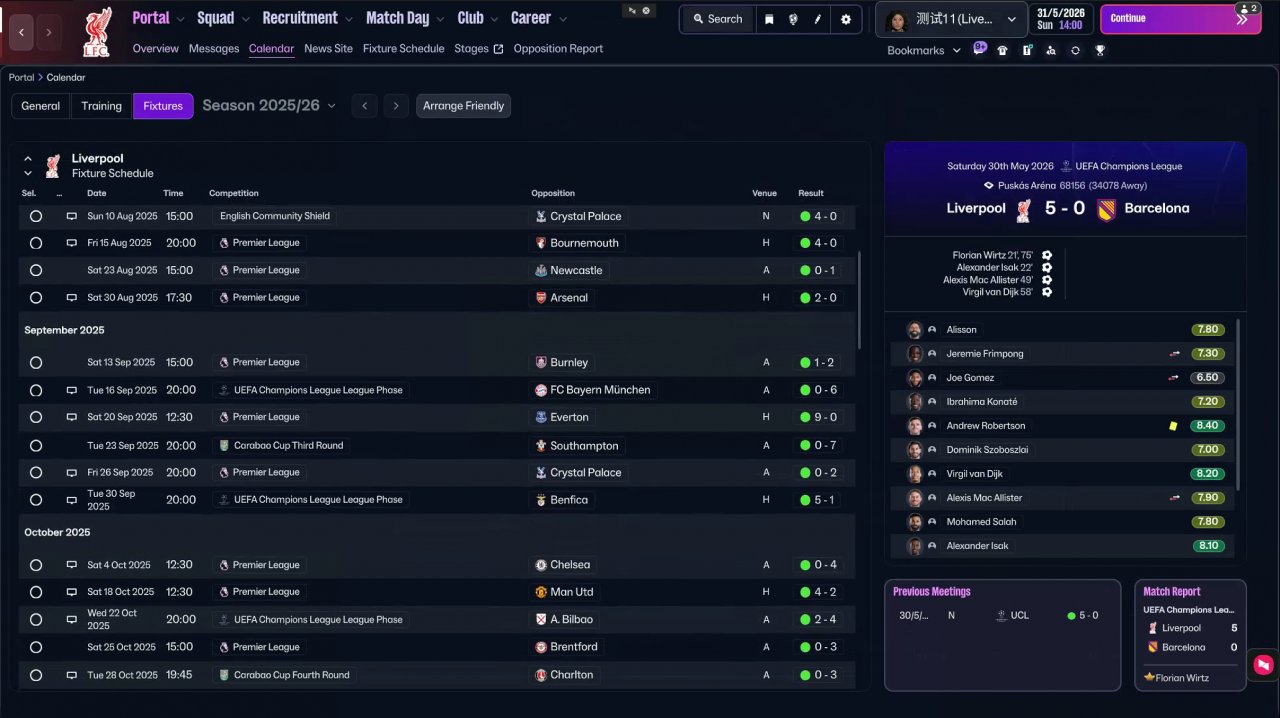Open the Recruitment dropdown menu
The width and height of the screenshot is (1280, 718).
pos(308,18)
